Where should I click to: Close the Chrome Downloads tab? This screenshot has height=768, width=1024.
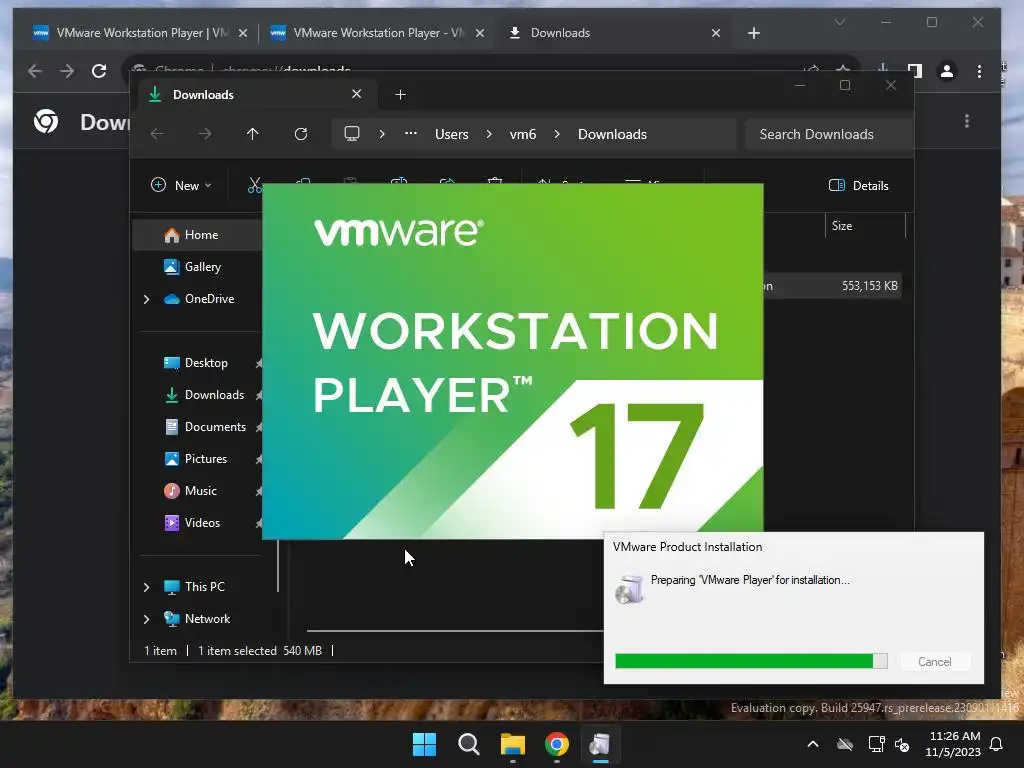click(716, 33)
